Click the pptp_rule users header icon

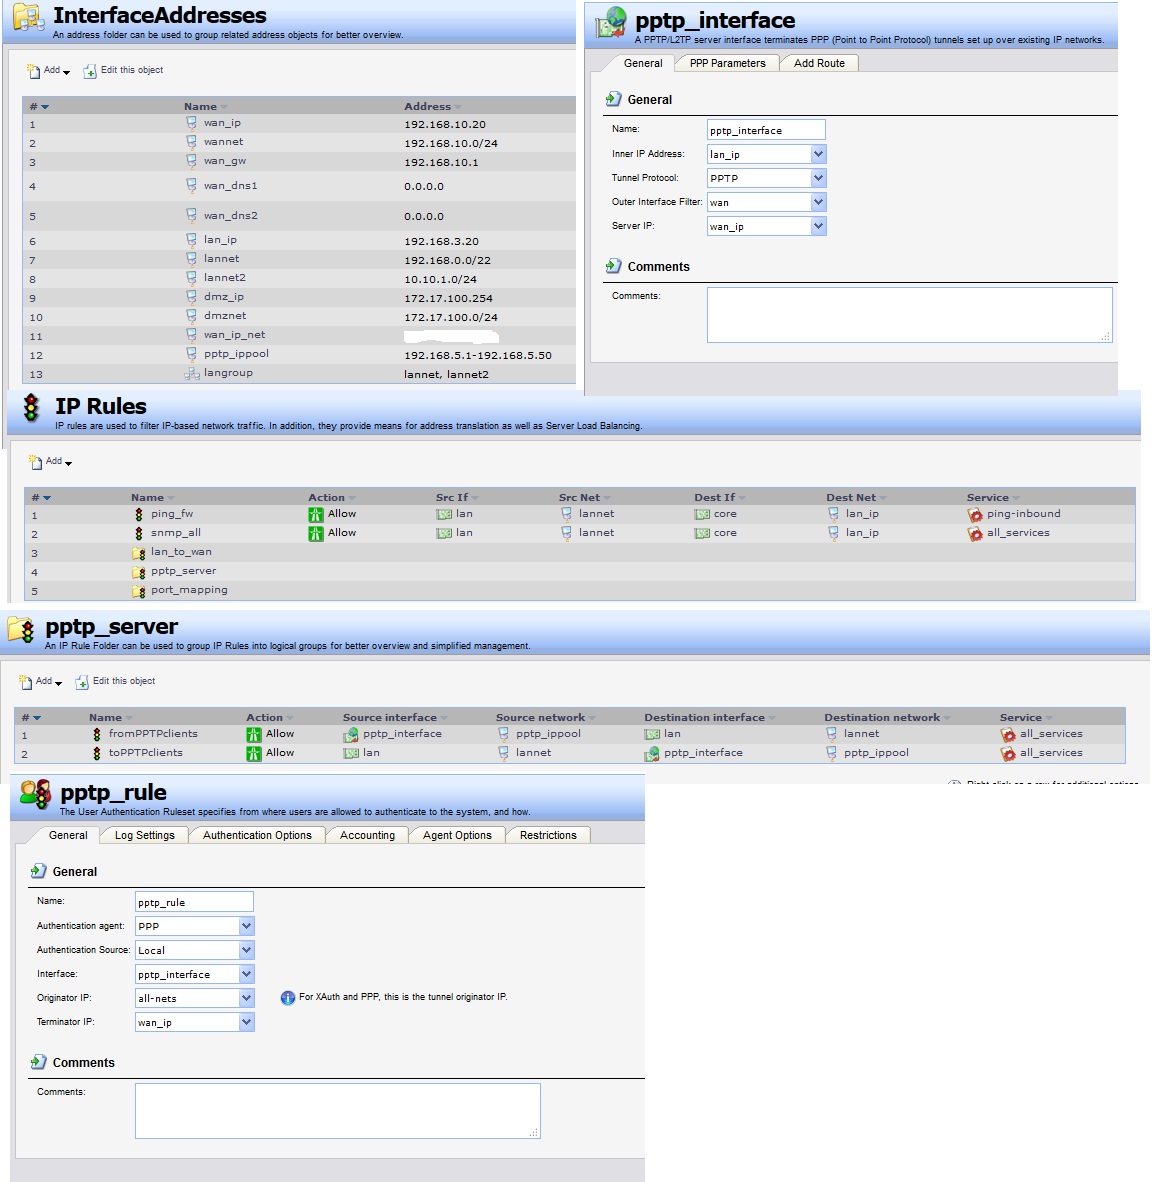(x=35, y=794)
